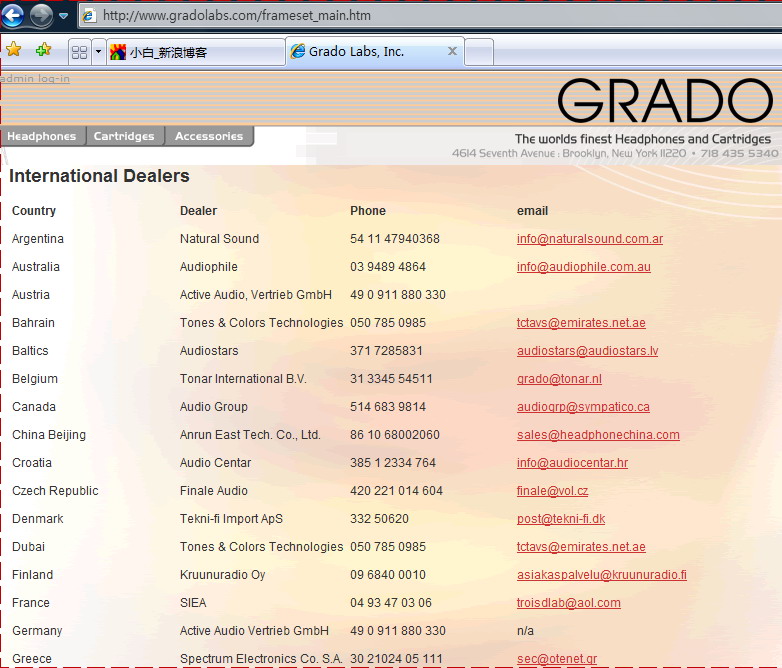Click sales@headphonechina.com email link

point(598,435)
